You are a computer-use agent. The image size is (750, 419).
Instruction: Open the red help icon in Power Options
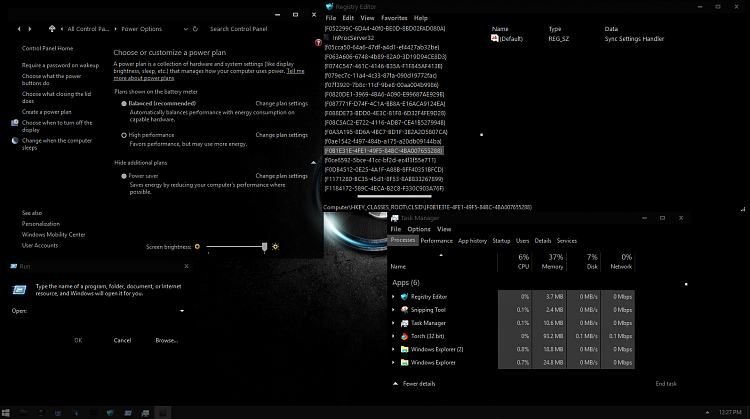pos(318,43)
